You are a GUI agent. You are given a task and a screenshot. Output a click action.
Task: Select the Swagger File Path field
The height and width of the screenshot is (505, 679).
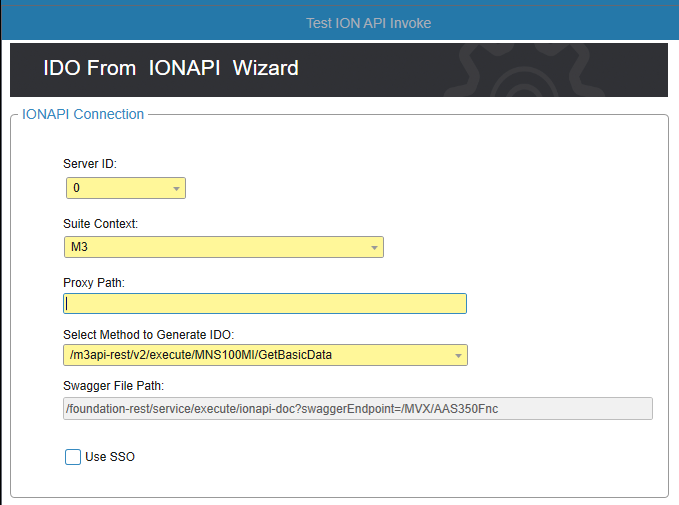click(x=358, y=409)
